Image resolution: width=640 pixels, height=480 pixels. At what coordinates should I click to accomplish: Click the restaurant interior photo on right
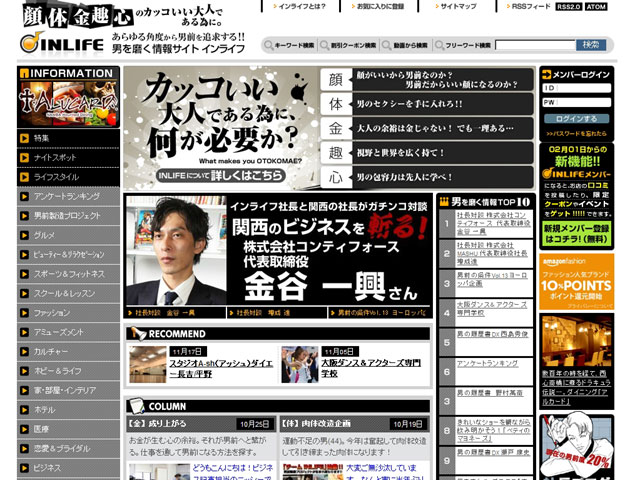click(576, 341)
